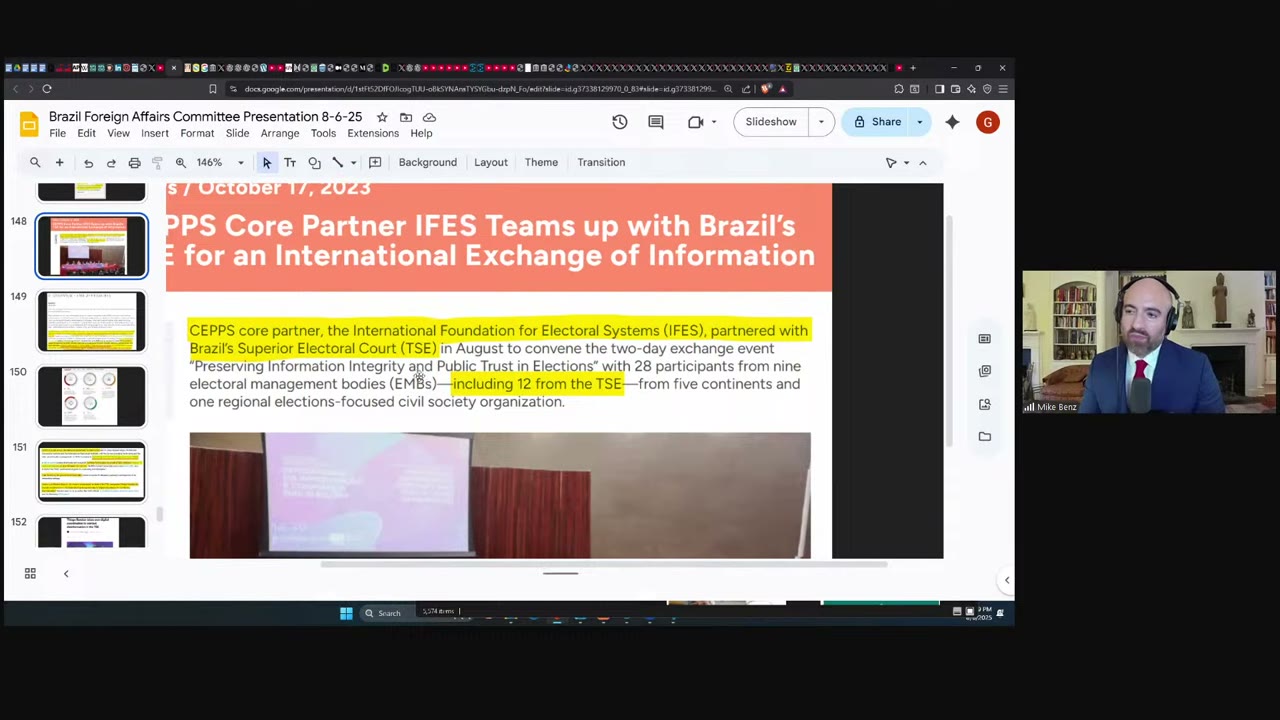Start a Meet video call

coord(696,122)
